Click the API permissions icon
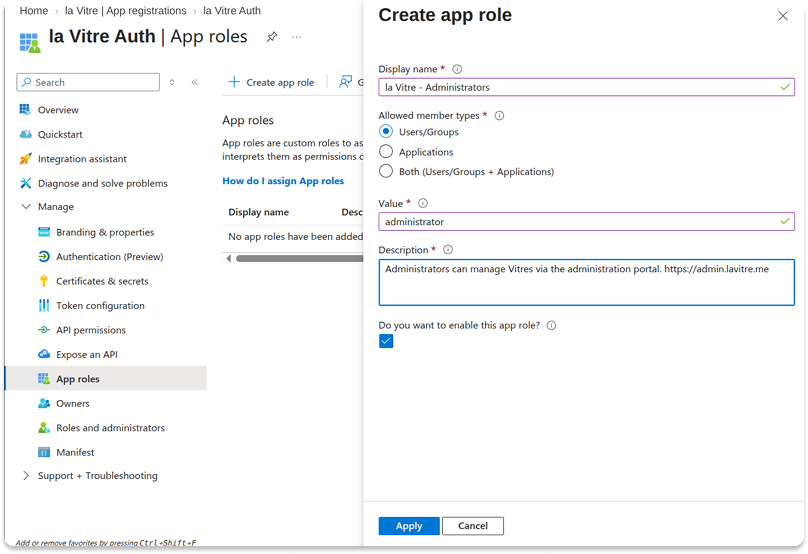The width and height of the screenshot is (808, 554). pyautogui.click(x=44, y=330)
